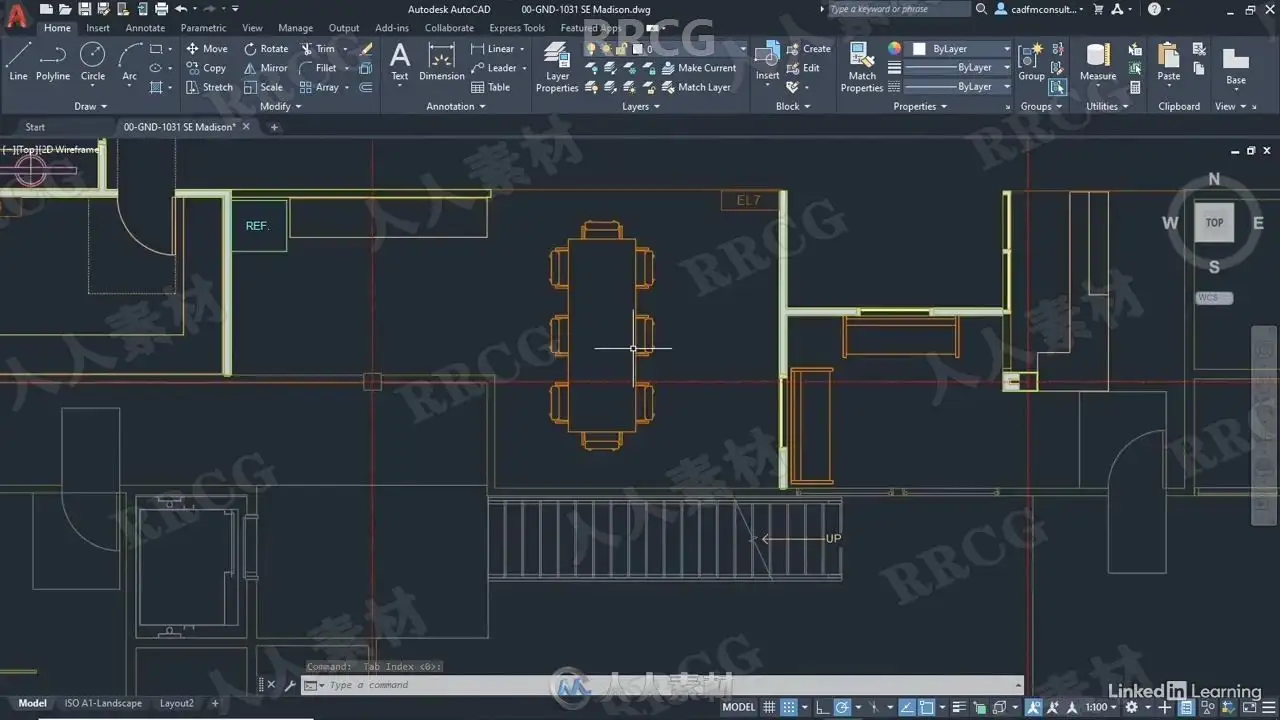Expand the Annotation panel
Viewport: 1280px width, 720px height.
click(456, 106)
